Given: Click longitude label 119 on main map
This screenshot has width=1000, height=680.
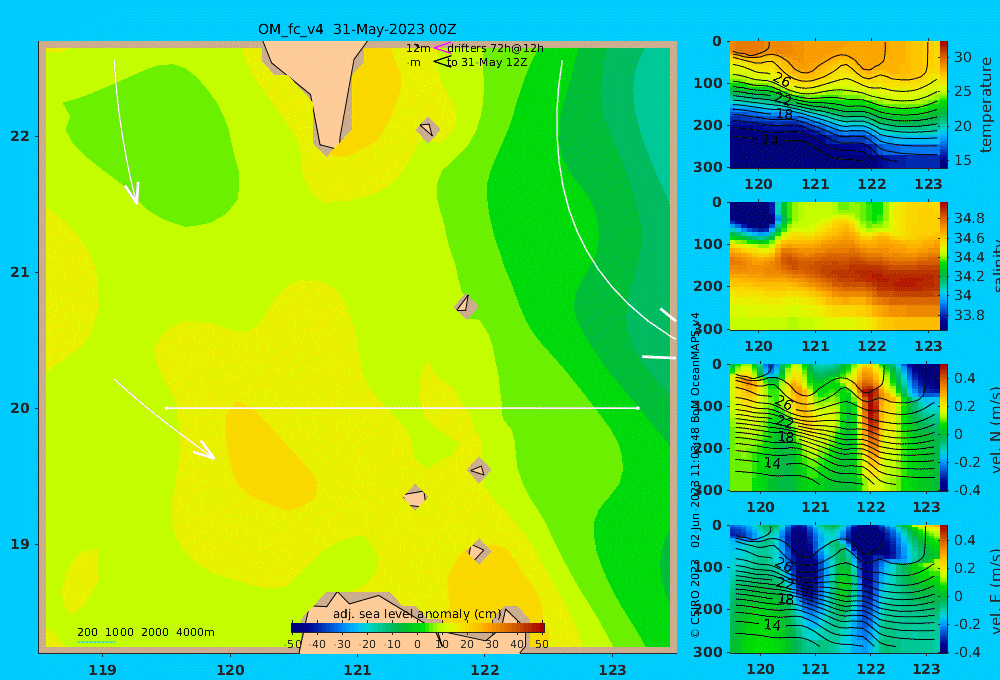Looking at the screenshot, I should pyautogui.click(x=102, y=670).
